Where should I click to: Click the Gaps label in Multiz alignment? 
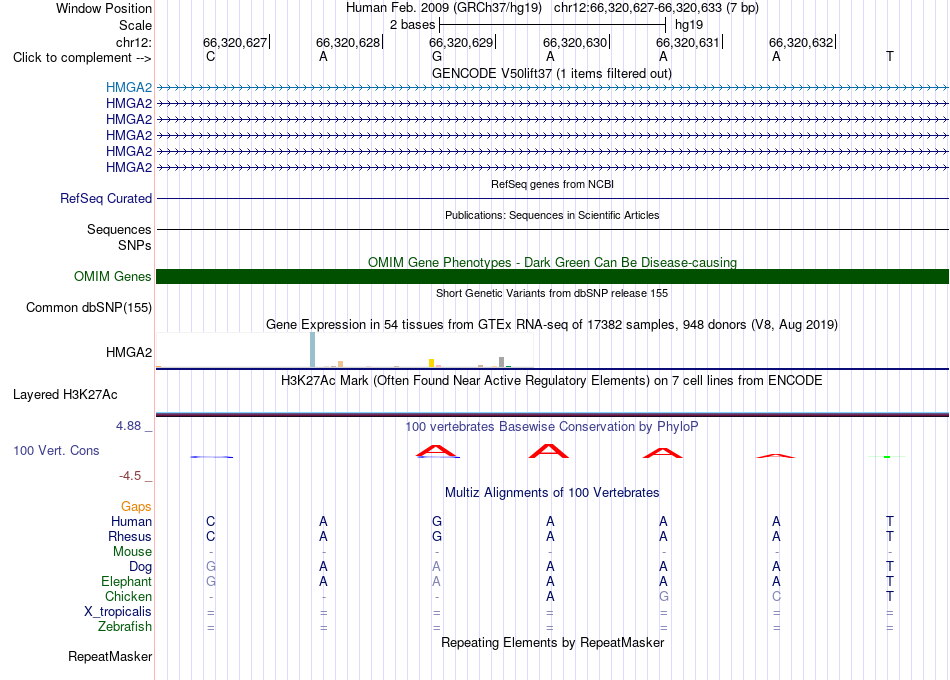[x=136, y=506]
